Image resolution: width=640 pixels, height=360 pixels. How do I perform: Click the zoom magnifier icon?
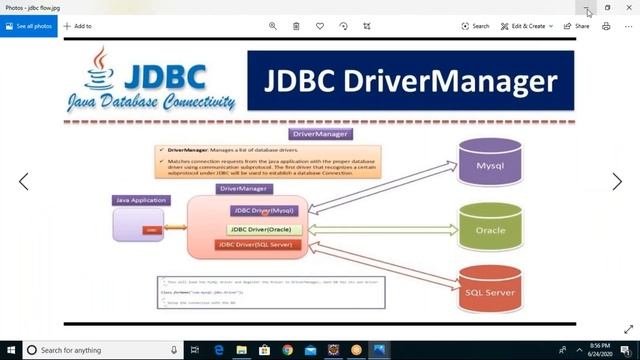(x=273, y=26)
